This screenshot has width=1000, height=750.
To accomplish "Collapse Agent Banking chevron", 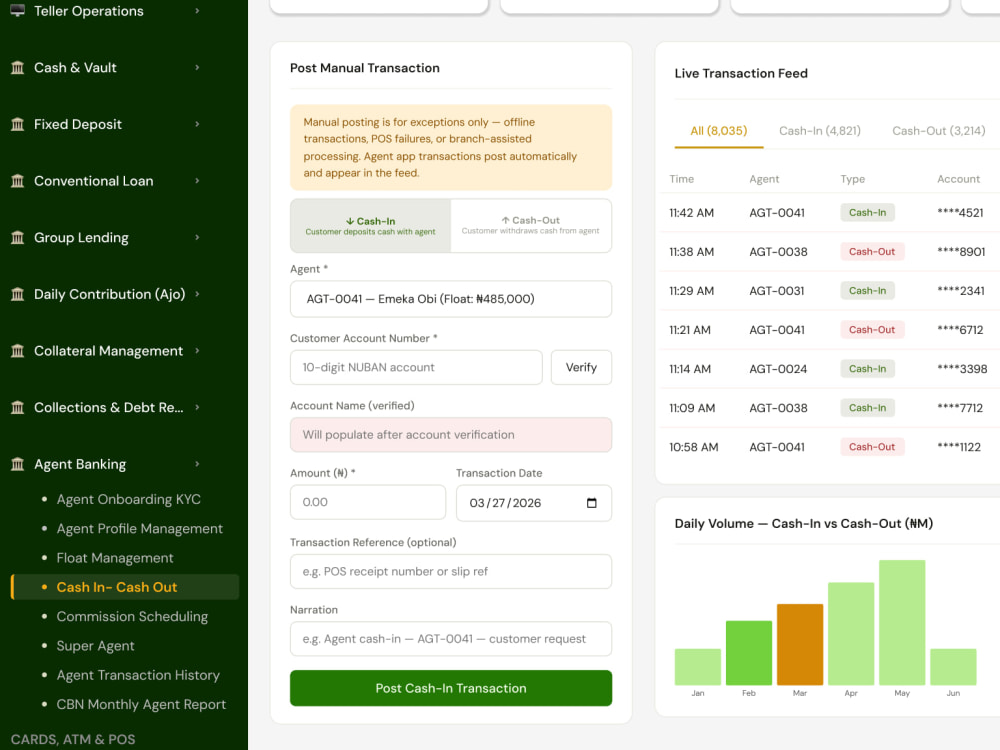I will click(x=197, y=464).
